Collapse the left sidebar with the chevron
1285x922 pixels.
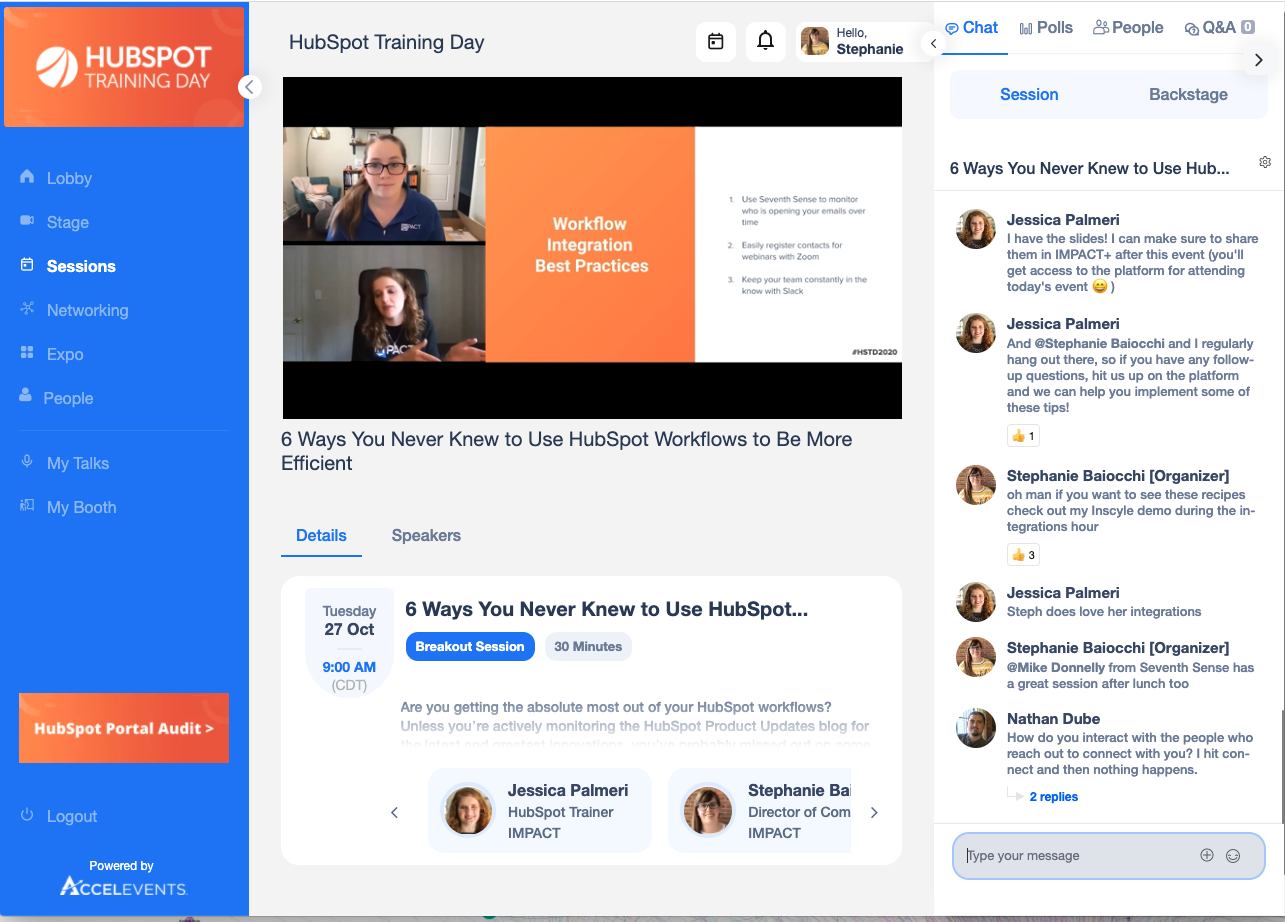(250, 87)
